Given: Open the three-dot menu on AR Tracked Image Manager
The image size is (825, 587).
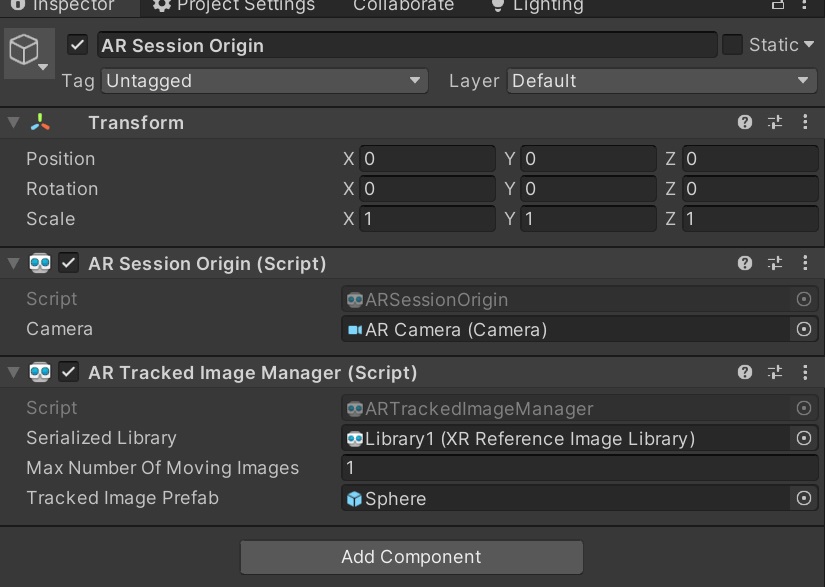Looking at the screenshot, I should coord(806,372).
